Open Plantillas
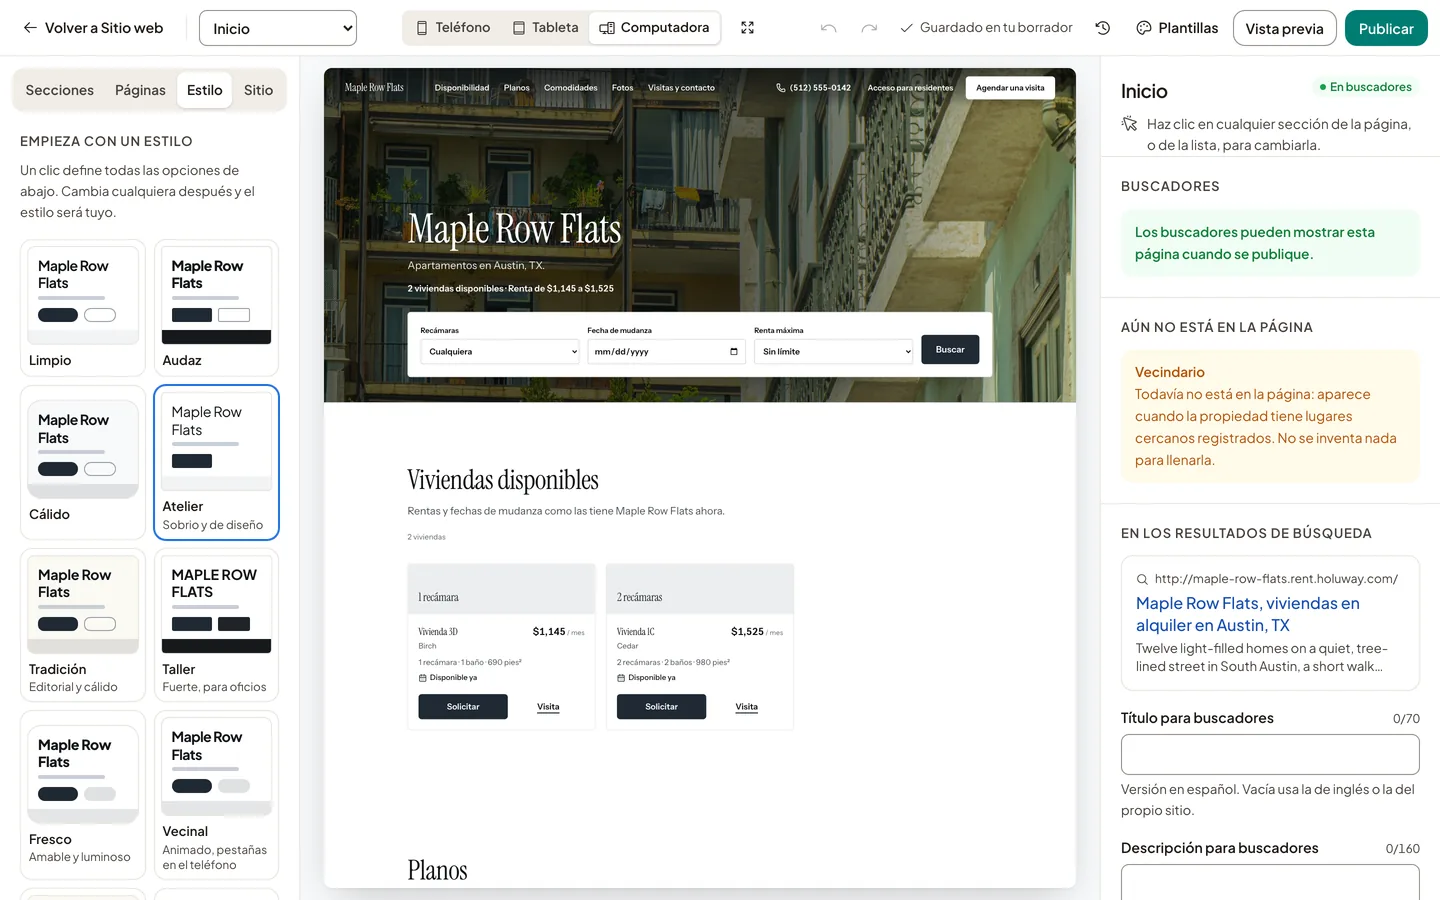 point(1177,28)
